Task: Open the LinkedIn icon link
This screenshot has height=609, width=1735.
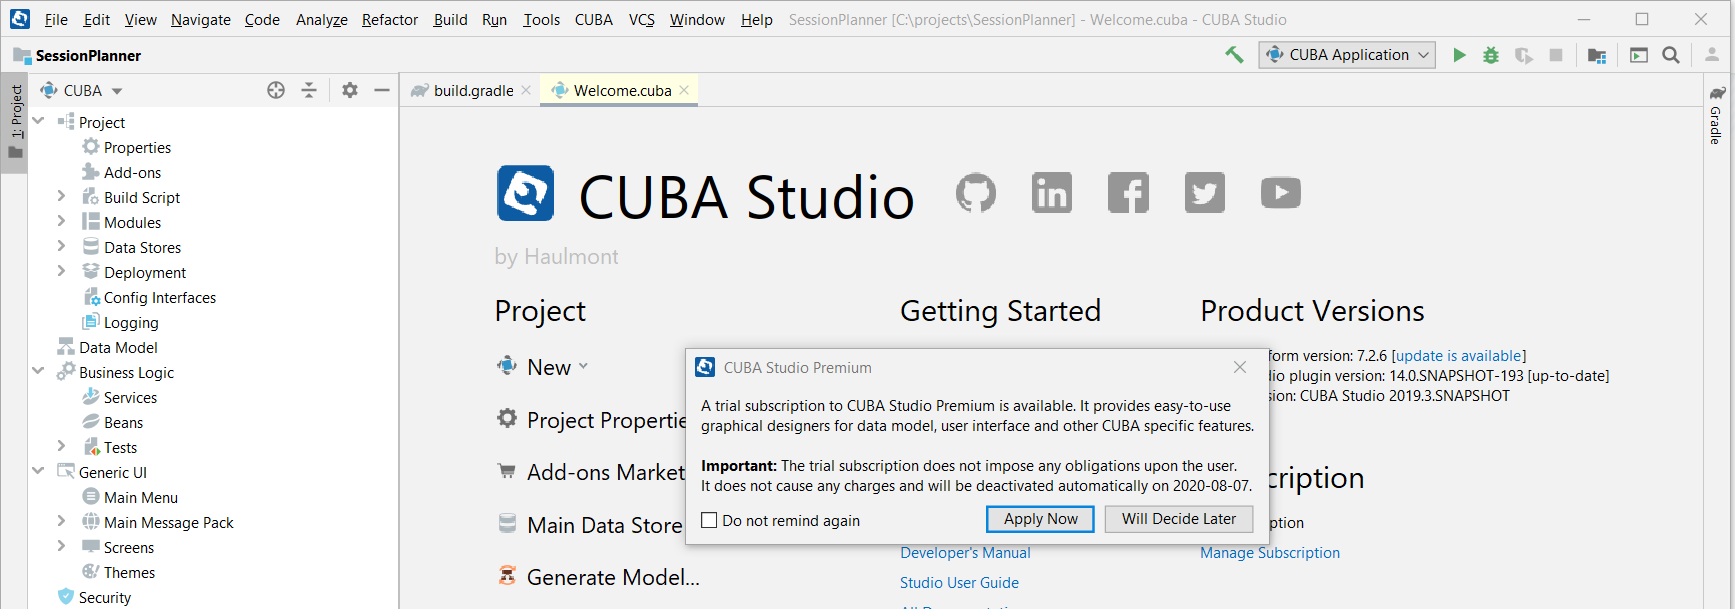Action: [x=1052, y=193]
